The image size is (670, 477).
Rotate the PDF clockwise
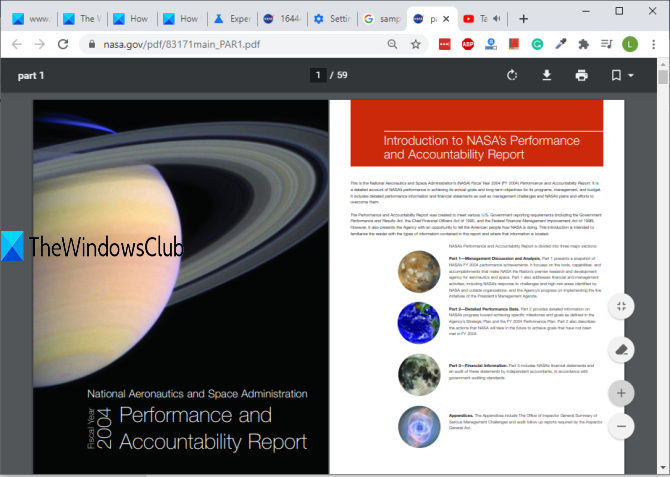512,75
